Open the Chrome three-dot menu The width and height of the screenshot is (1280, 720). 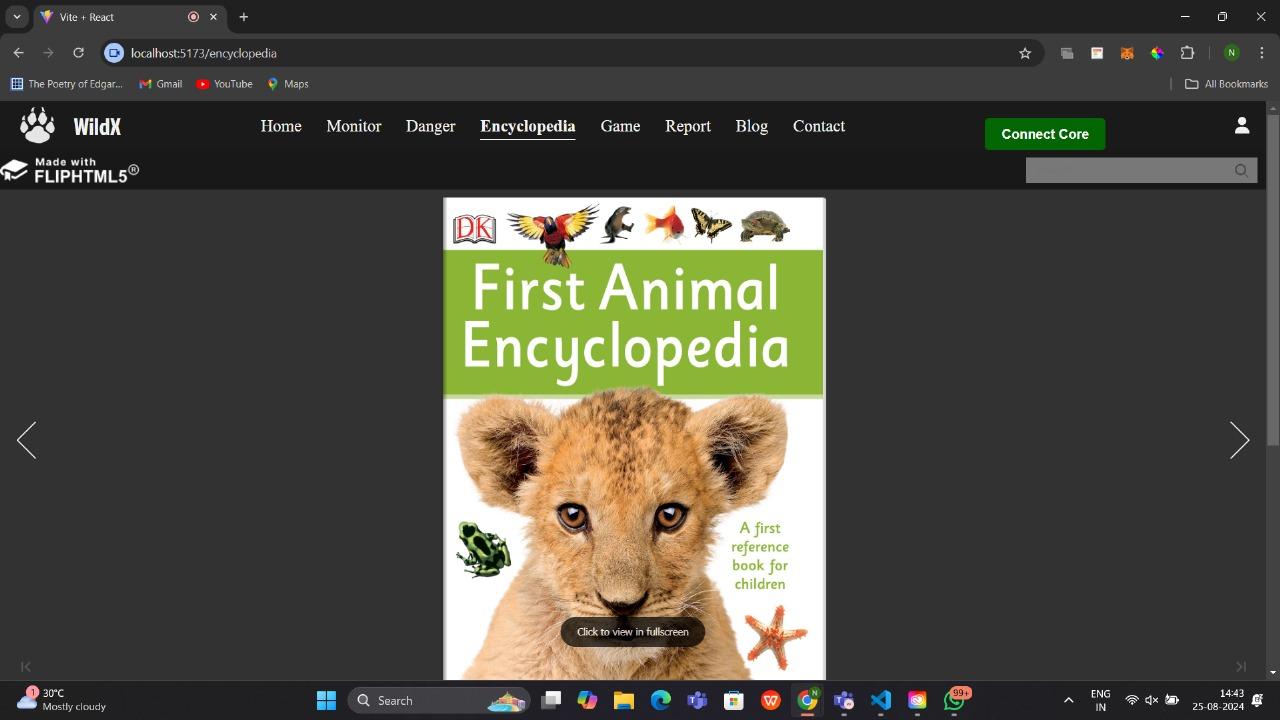coord(1262,53)
